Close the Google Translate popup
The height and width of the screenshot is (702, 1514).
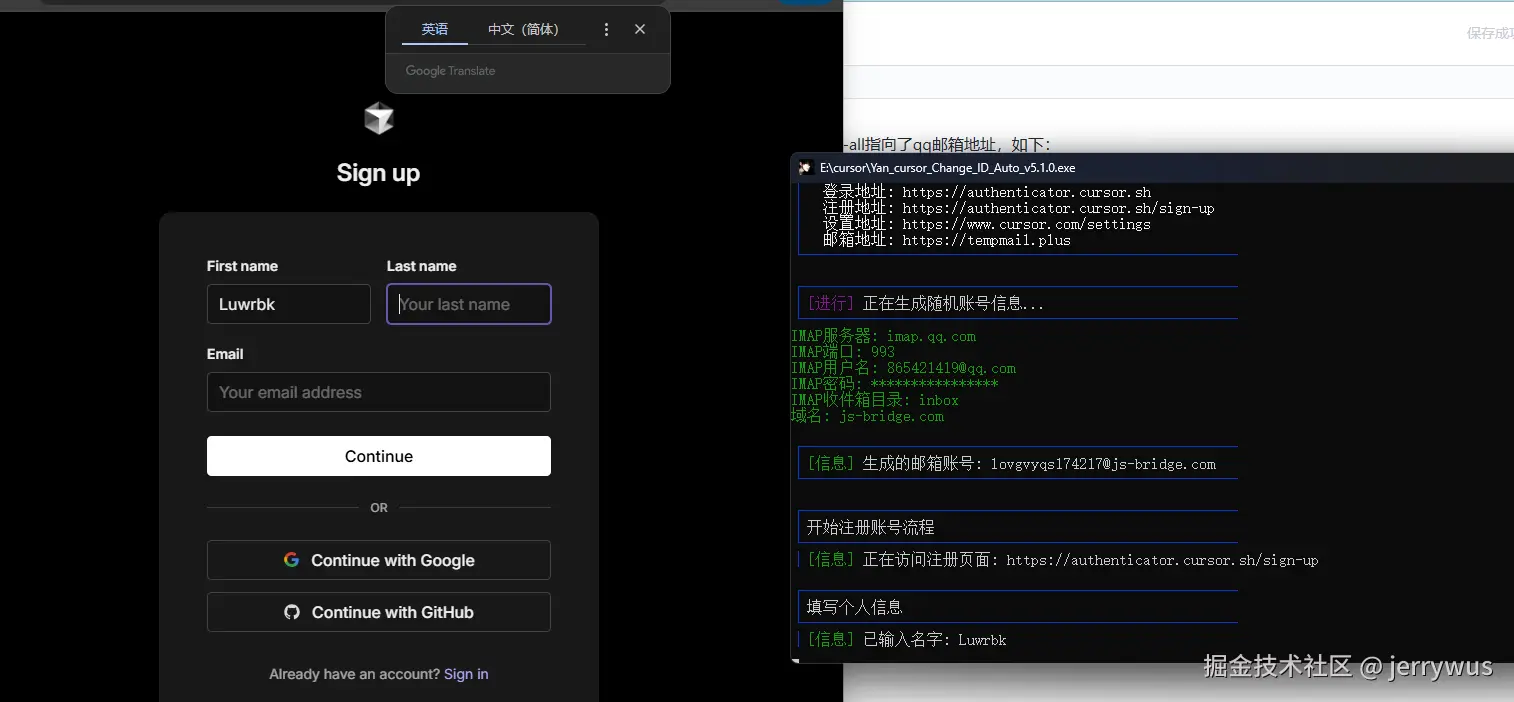[640, 30]
